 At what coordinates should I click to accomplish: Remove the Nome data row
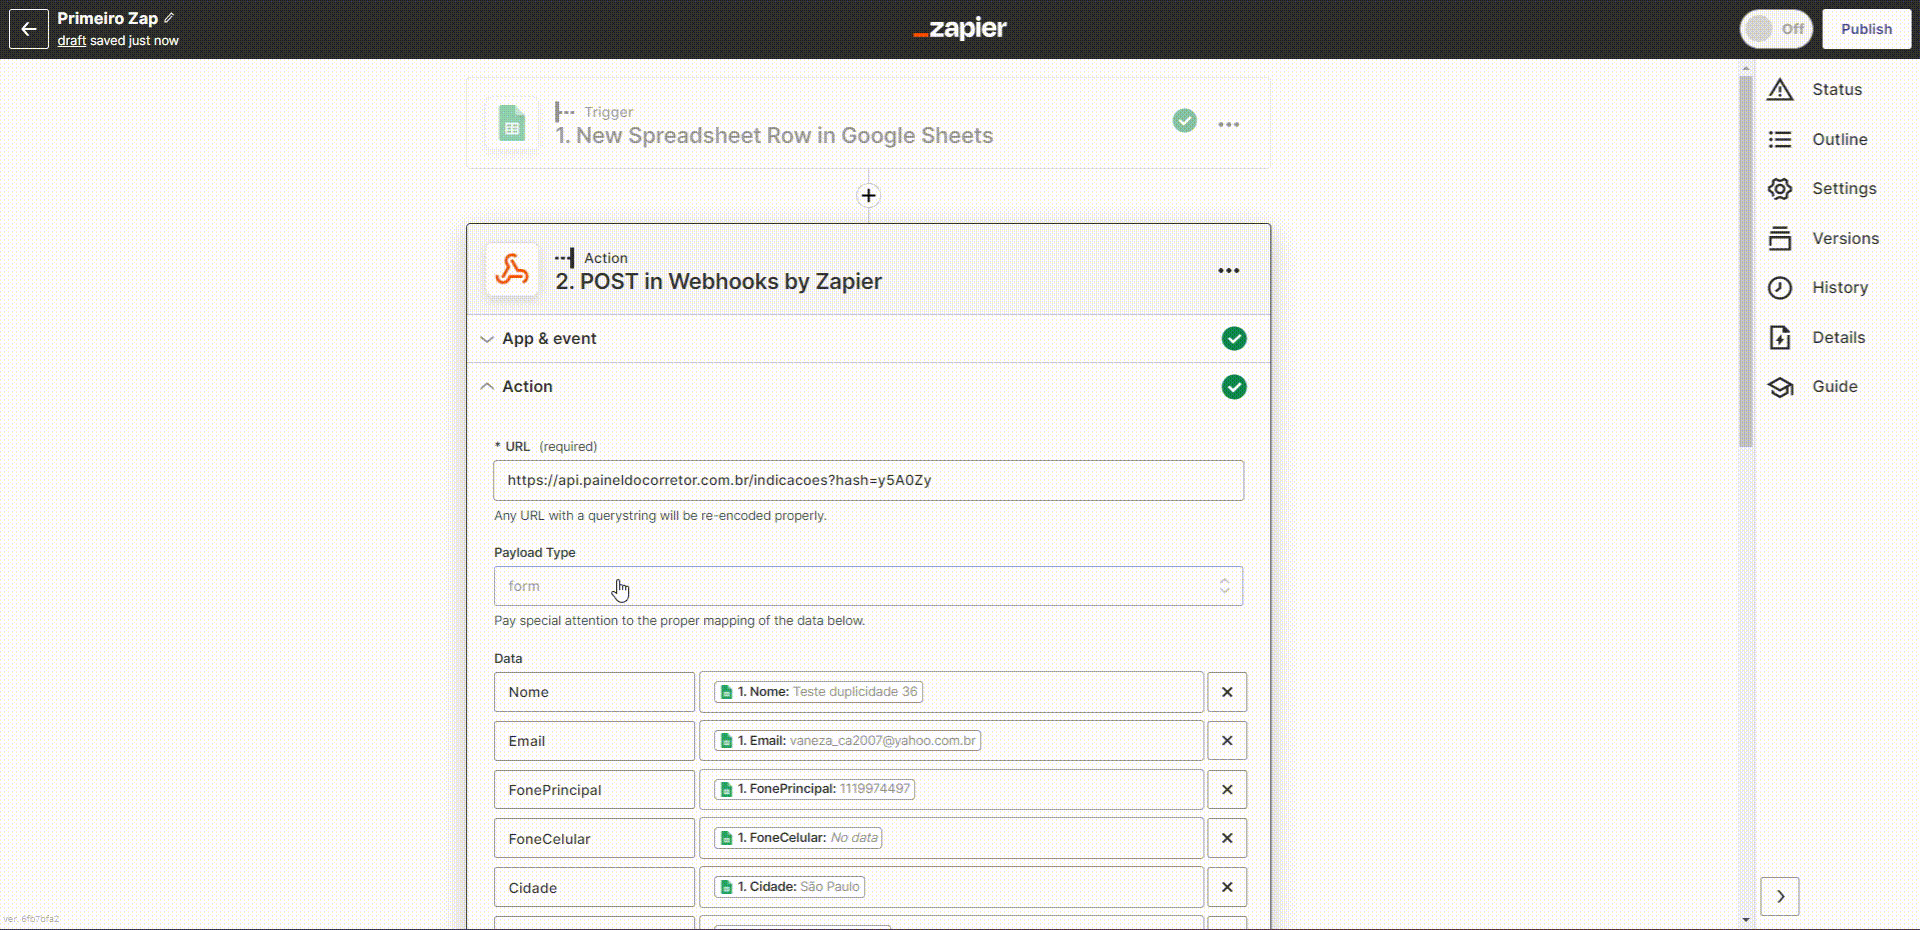(x=1227, y=692)
